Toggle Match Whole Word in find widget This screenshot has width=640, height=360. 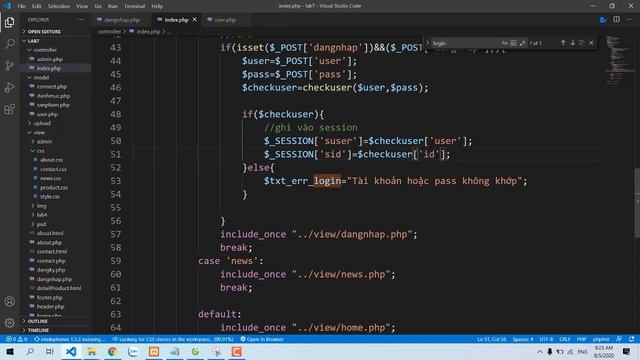click(x=513, y=43)
